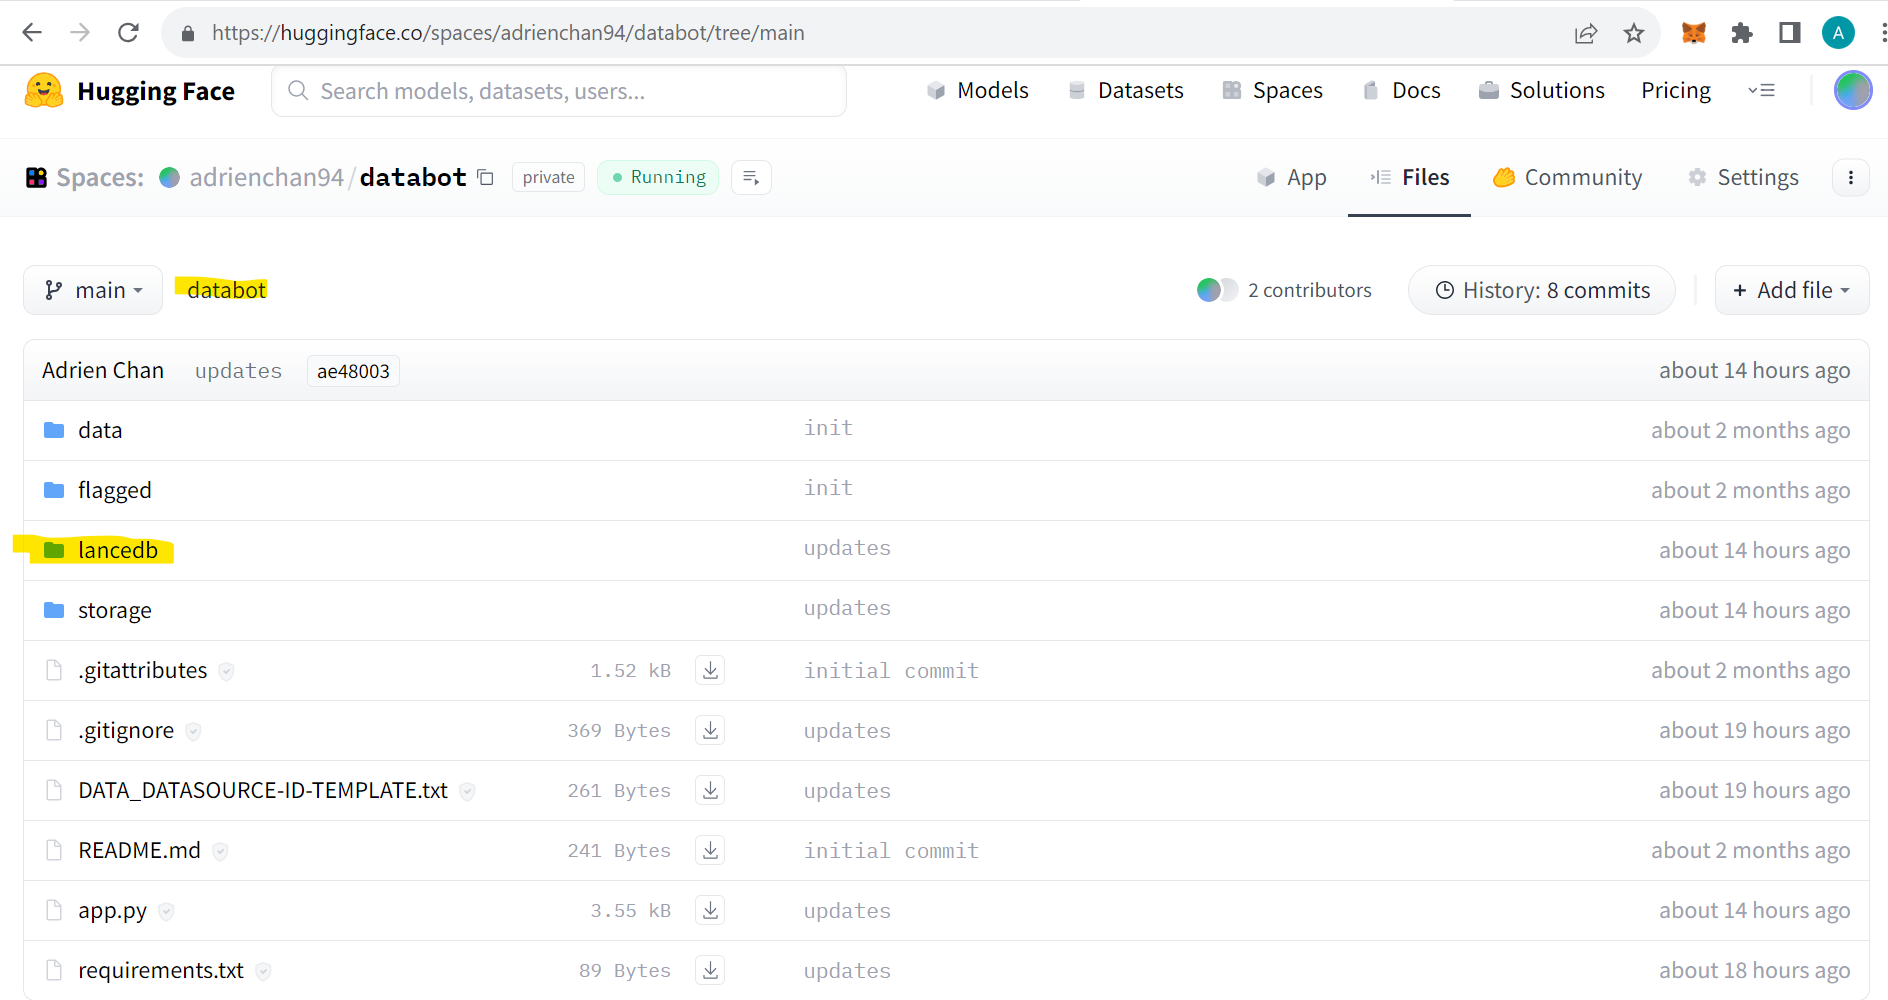Open the .gitignore file

pos(126,731)
